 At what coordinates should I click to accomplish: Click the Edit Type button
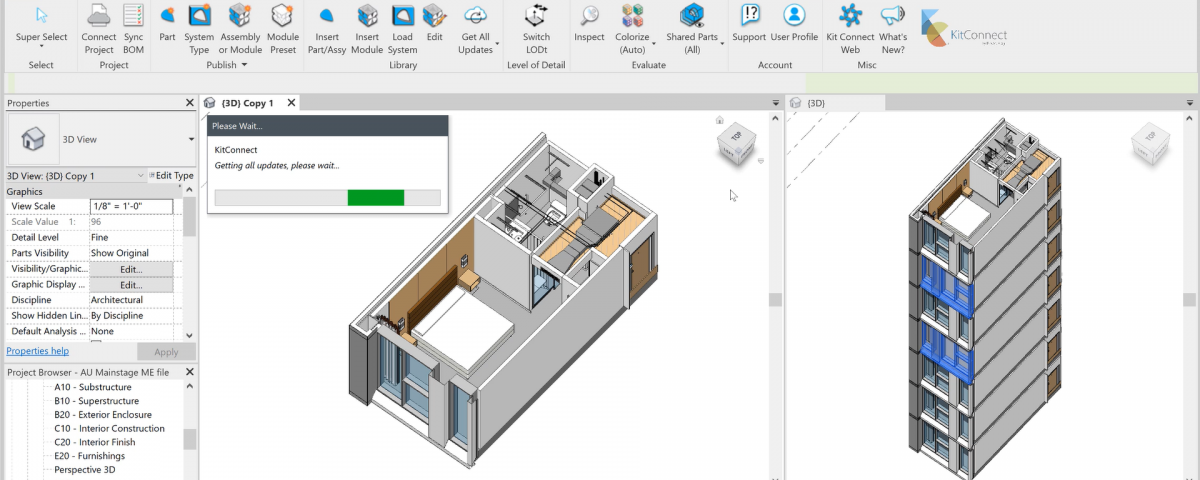(x=171, y=176)
